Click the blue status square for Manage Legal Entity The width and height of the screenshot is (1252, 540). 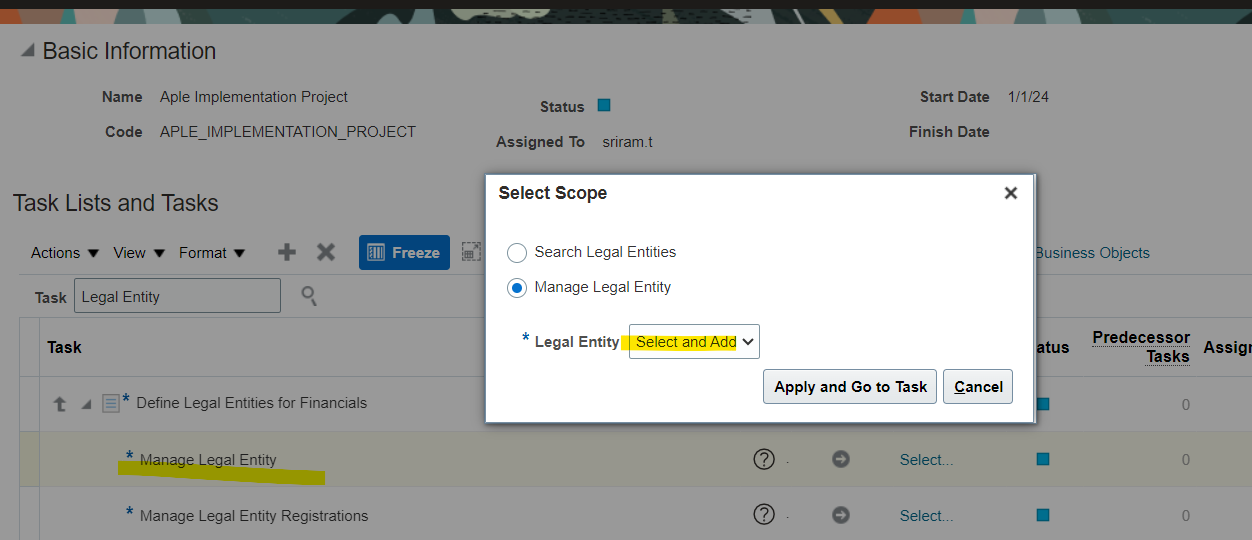pos(1043,459)
